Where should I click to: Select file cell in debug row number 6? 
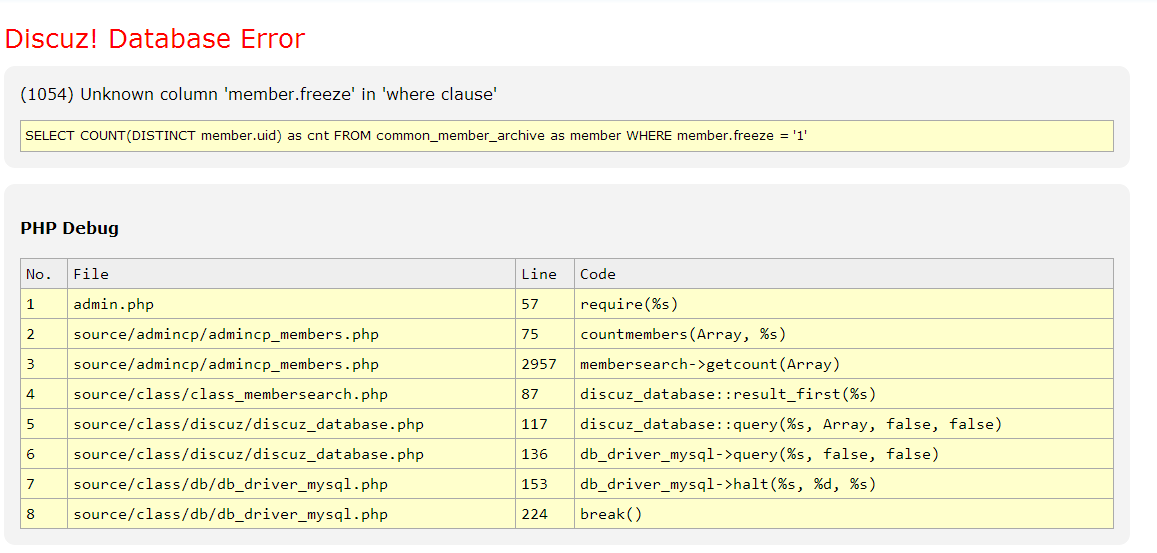(291, 454)
